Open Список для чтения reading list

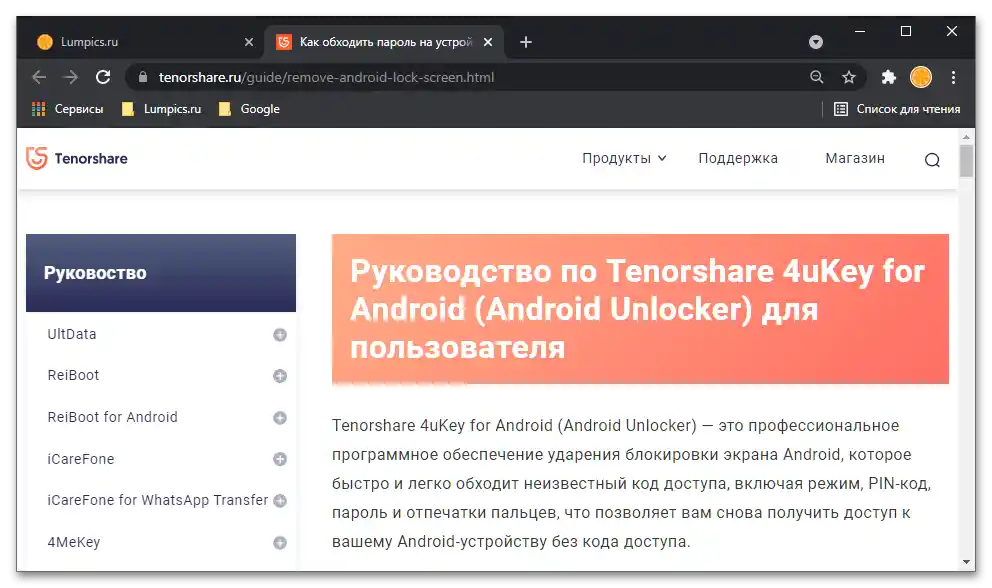pos(896,109)
